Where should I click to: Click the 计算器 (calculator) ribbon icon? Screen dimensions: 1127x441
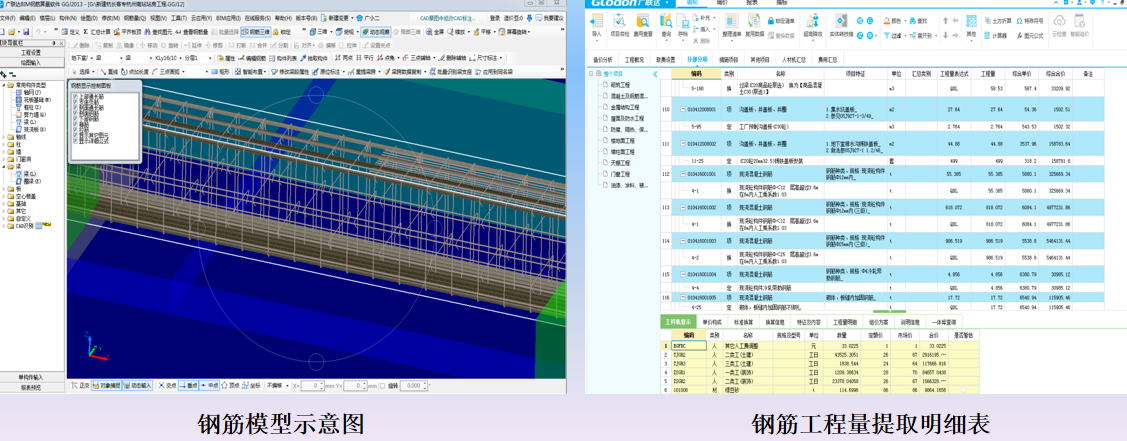[x=996, y=34]
